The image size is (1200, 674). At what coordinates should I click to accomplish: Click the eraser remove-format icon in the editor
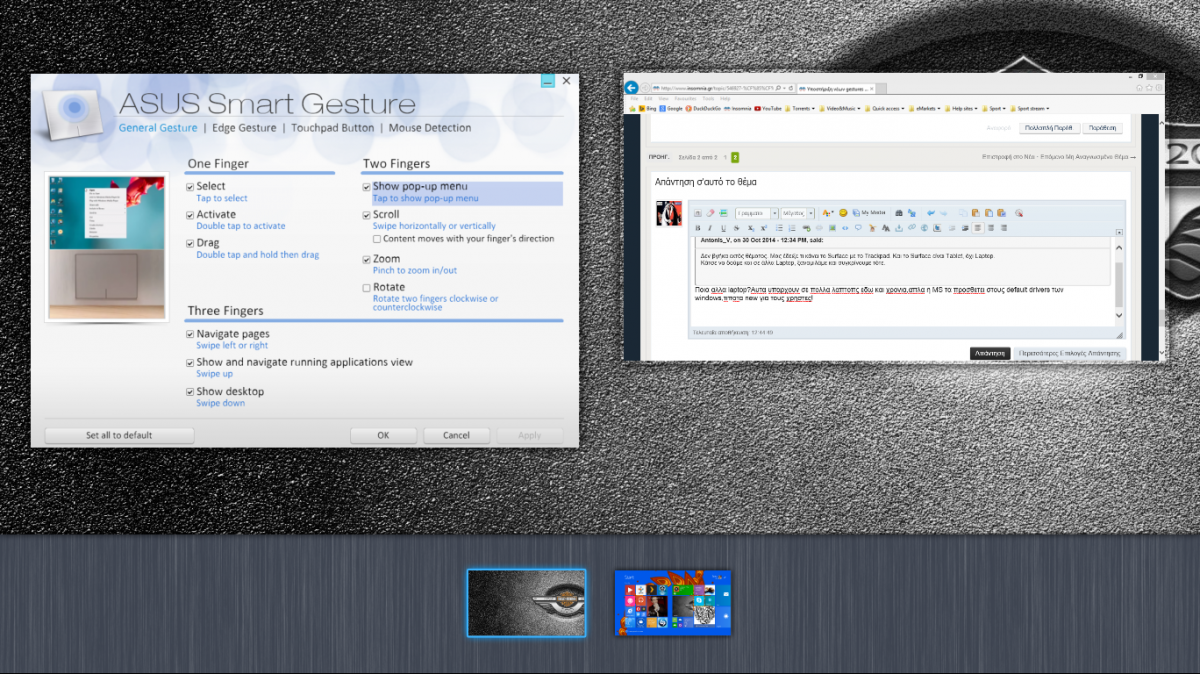point(710,213)
